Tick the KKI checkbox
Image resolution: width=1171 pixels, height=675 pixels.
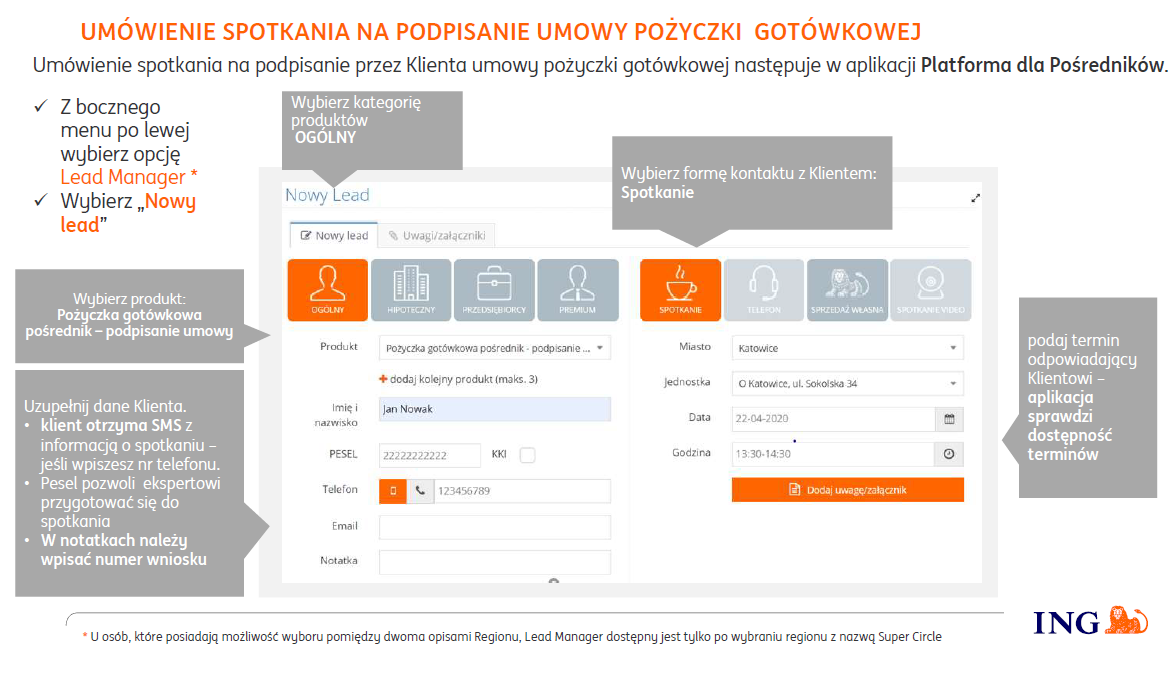(527, 456)
